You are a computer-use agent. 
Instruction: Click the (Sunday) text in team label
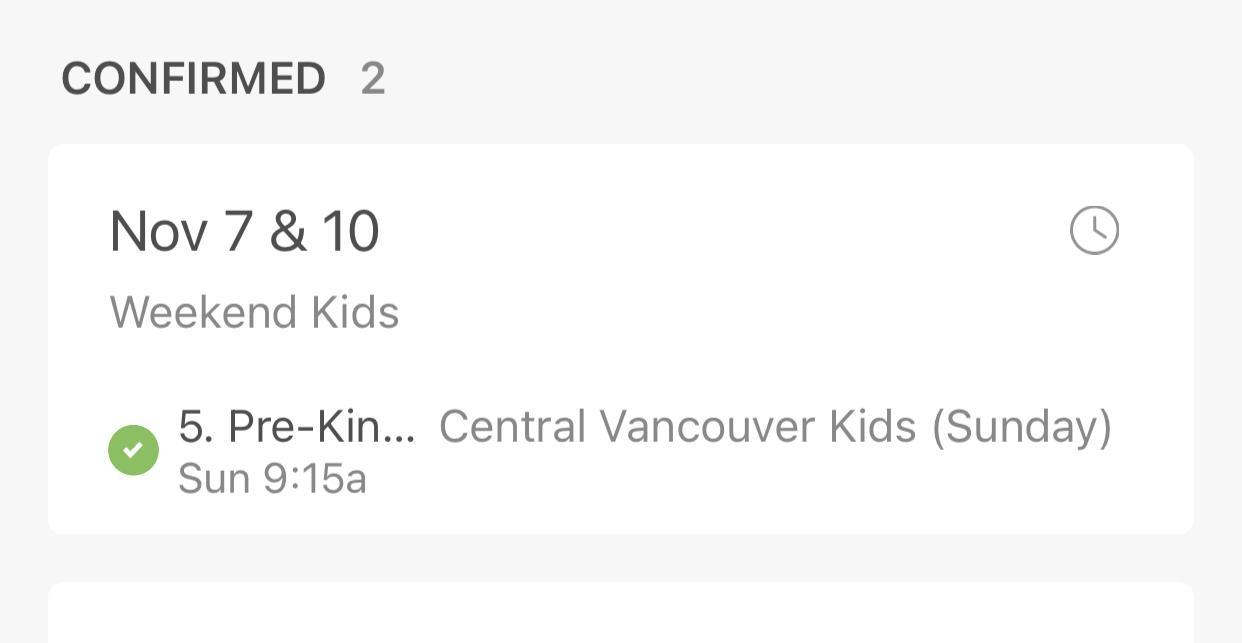click(1022, 428)
